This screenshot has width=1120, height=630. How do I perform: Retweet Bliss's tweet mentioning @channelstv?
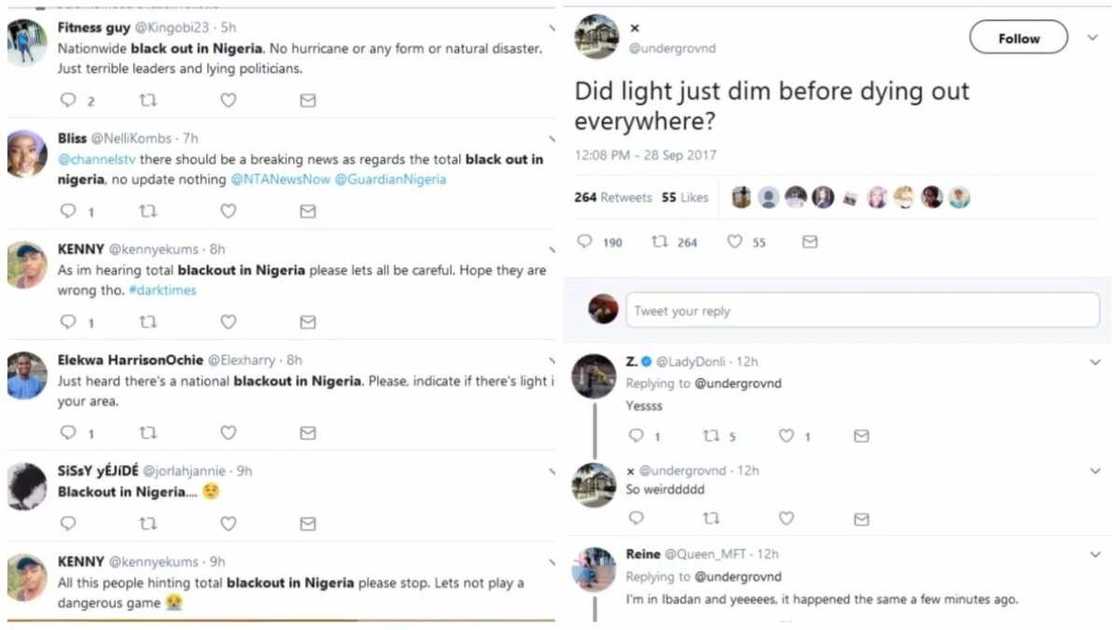coord(148,211)
